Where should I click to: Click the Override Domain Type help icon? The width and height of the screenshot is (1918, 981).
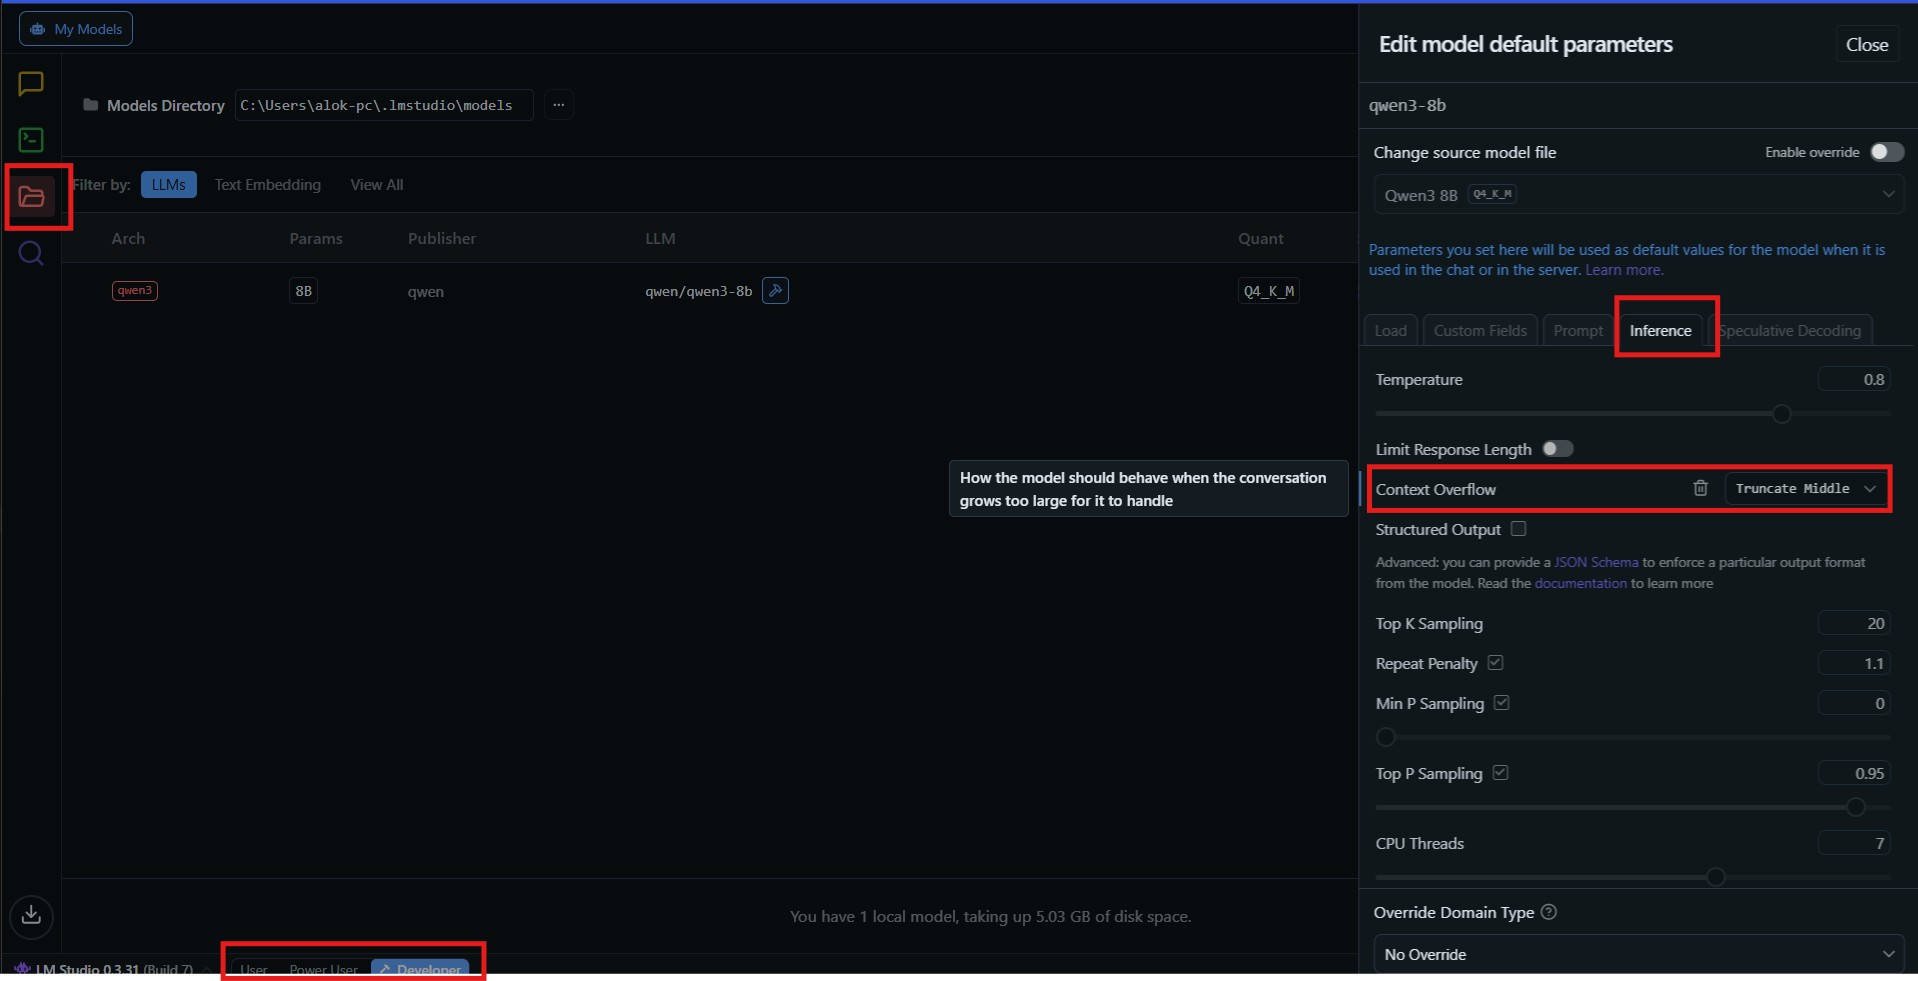(x=1549, y=912)
